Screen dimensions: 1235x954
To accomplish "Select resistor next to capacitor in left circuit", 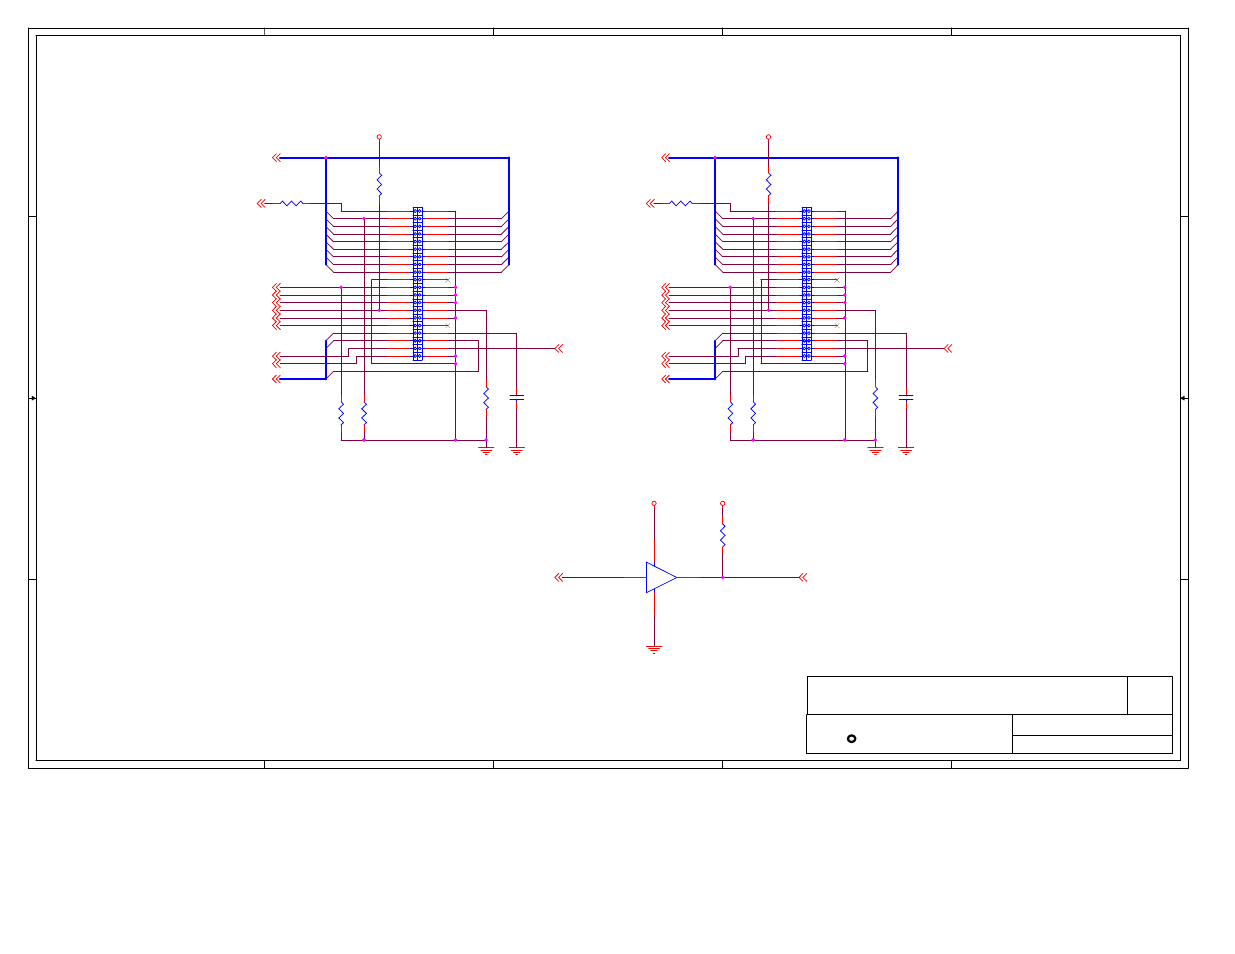I will [486, 398].
